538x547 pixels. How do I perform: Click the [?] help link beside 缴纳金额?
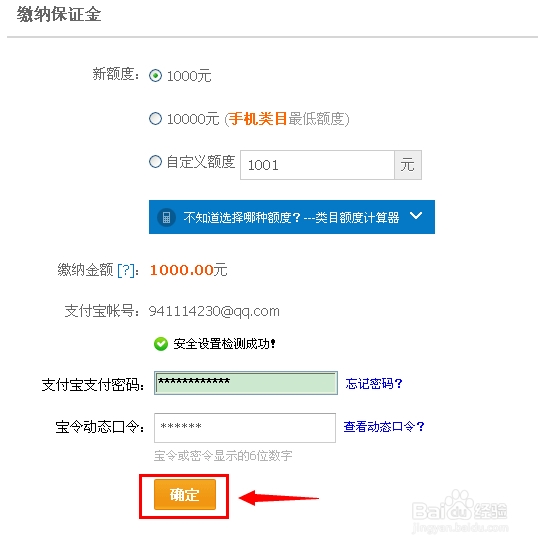(126, 270)
